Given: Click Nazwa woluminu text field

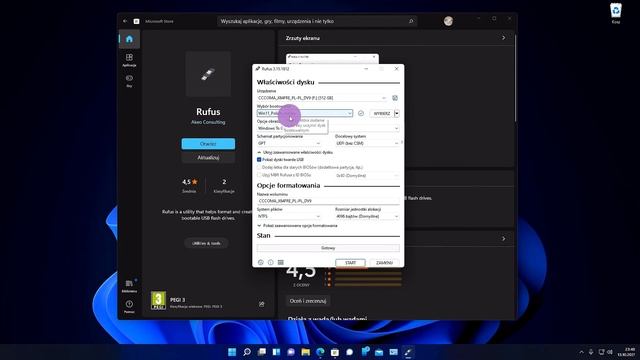Looking at the screenshot, I should (328, 201).
